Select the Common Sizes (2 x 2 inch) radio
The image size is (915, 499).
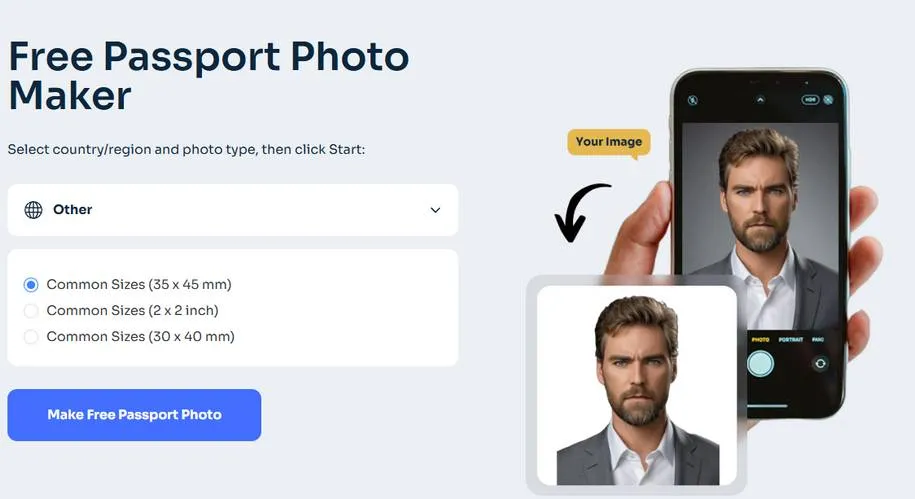pos(31,310)
